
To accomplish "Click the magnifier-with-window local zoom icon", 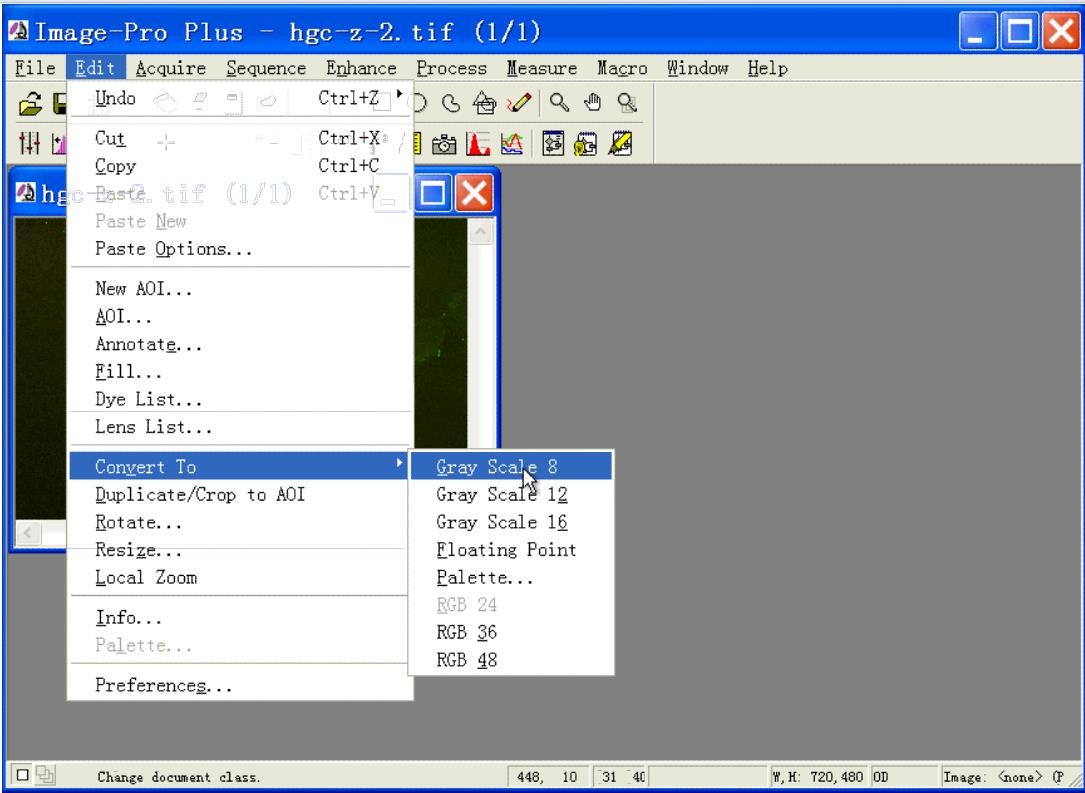I will (627, 103).
